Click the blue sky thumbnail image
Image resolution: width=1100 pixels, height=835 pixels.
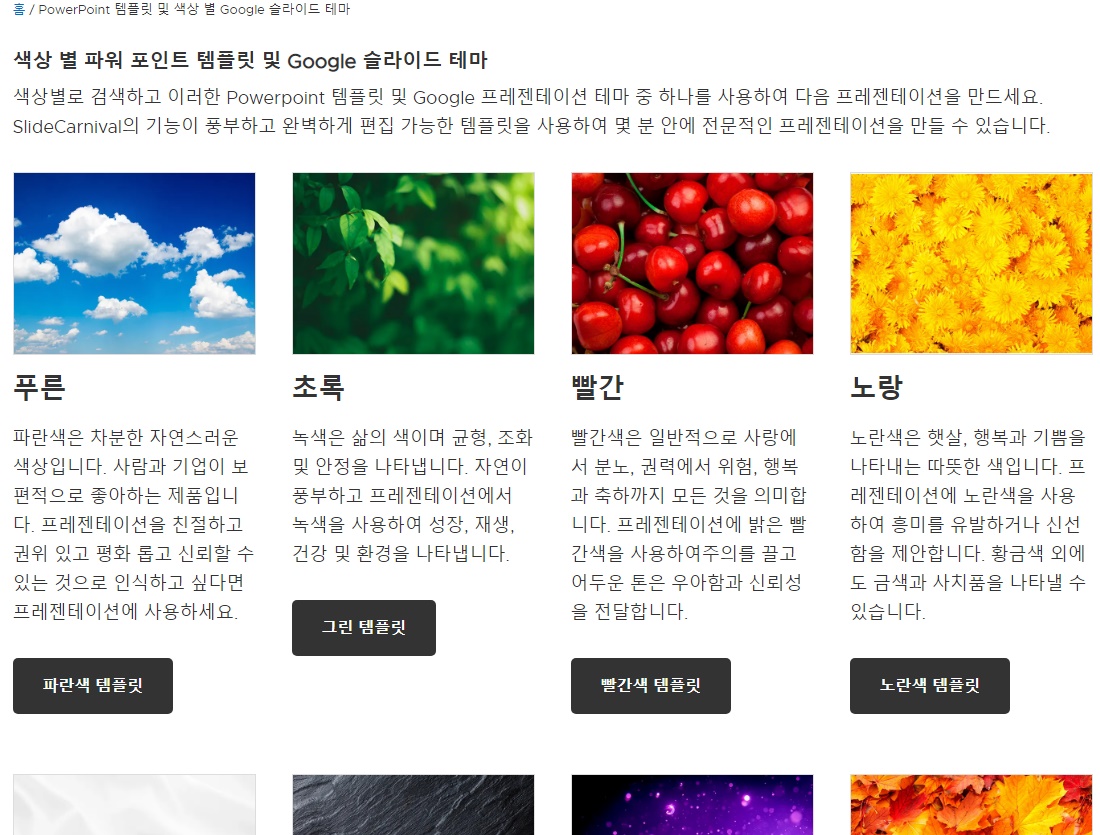tap(134, 263)
